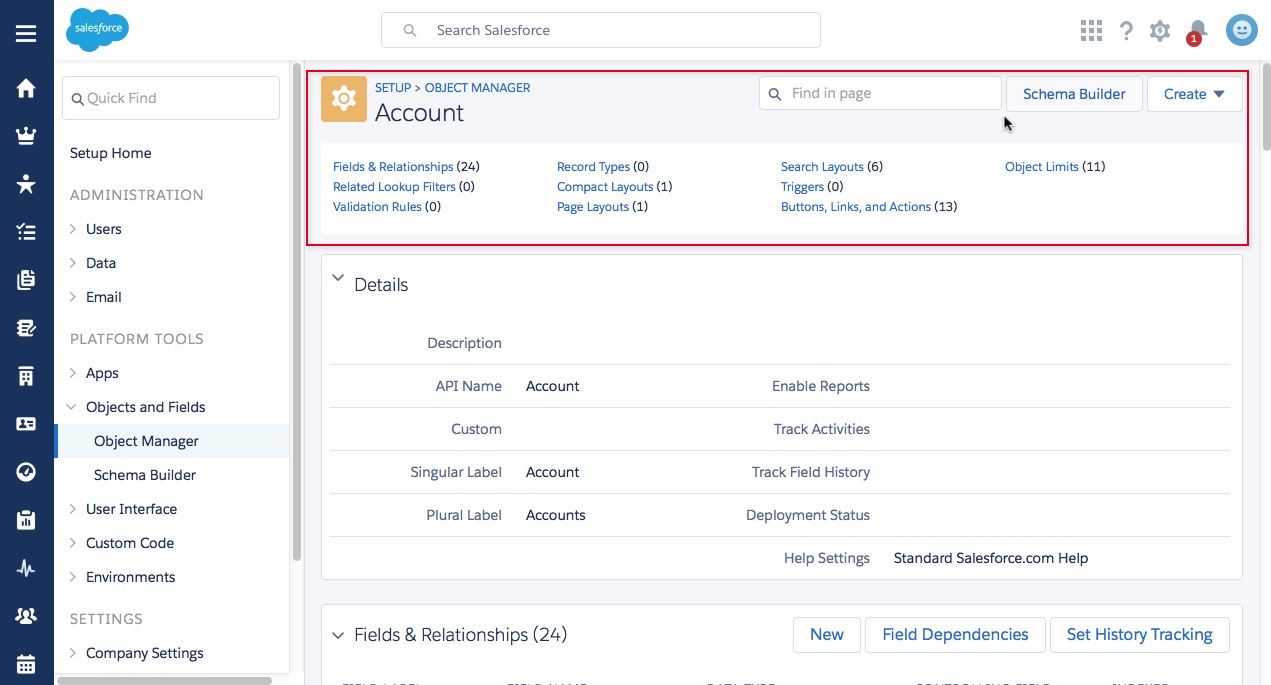Click the Search Salesforce field

click(600, 31)
